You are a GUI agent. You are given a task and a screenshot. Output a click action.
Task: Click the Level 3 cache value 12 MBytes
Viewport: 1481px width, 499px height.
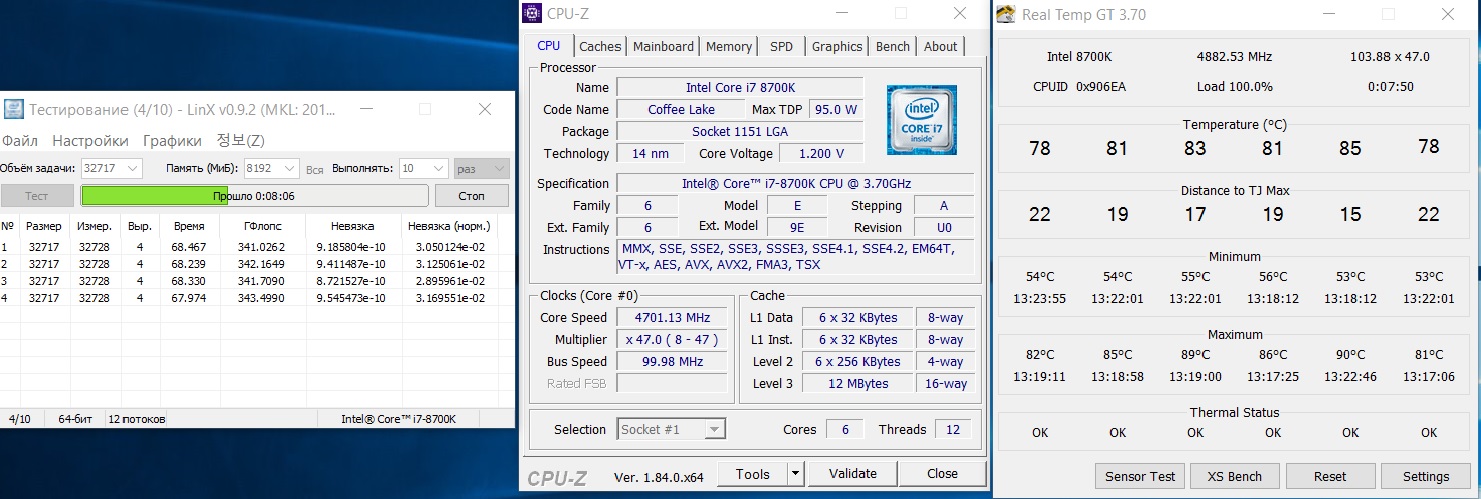point(858,384)
